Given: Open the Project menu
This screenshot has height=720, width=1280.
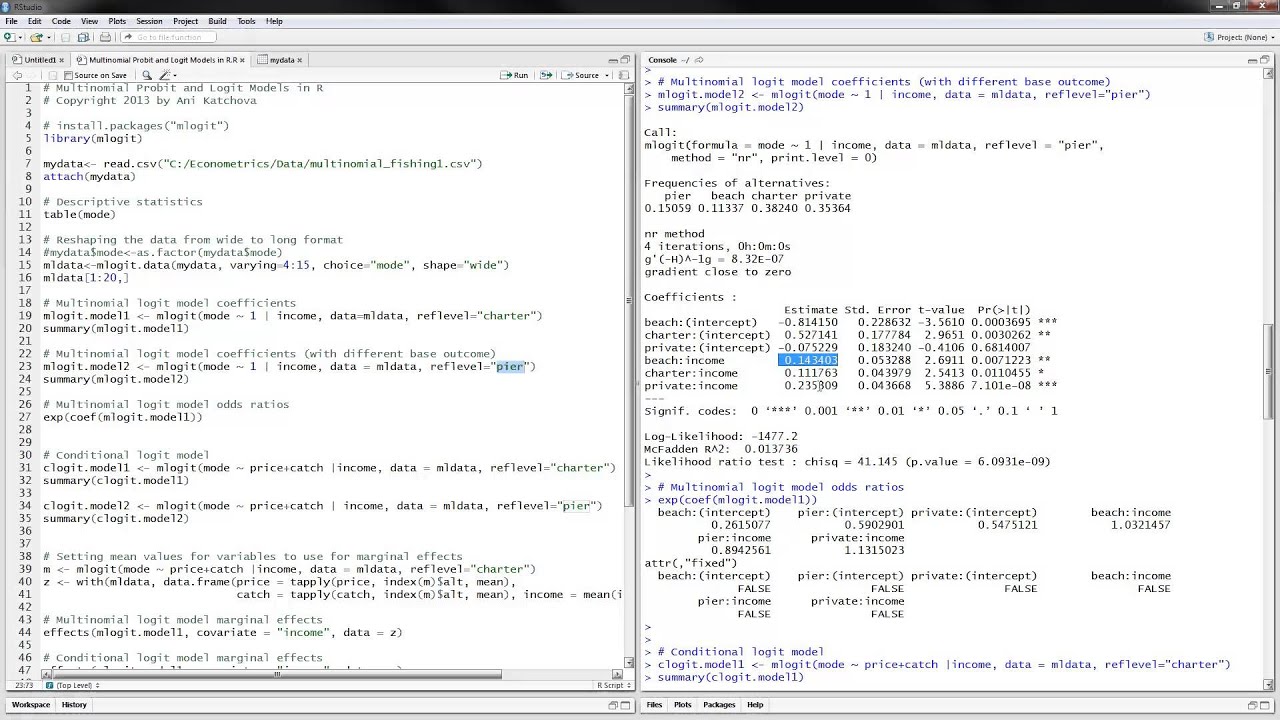Looking at the screenshot, I should point(185,21).
